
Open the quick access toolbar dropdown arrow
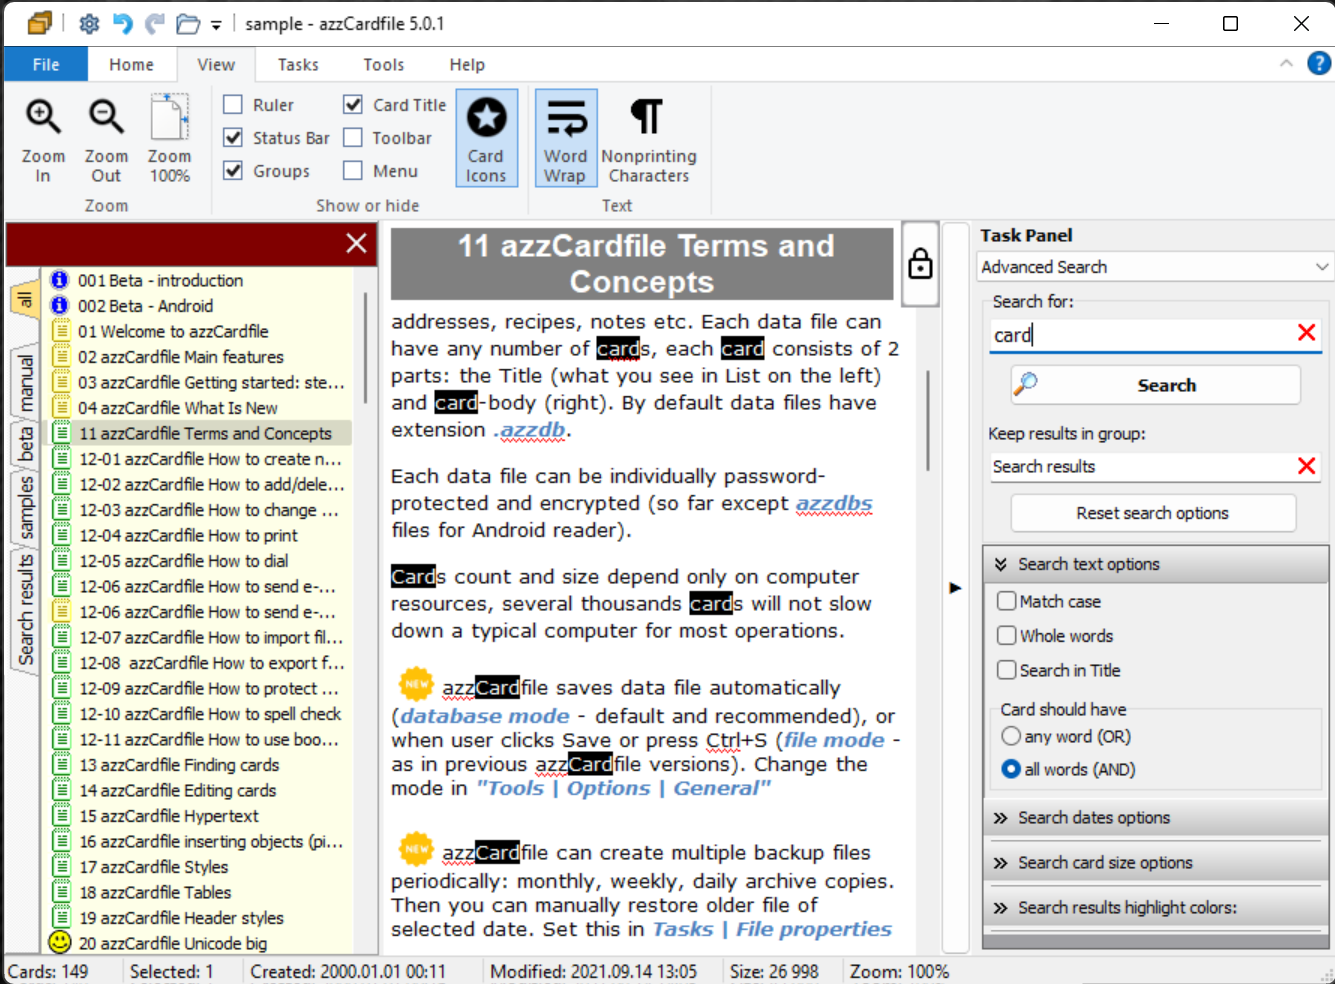216,25
